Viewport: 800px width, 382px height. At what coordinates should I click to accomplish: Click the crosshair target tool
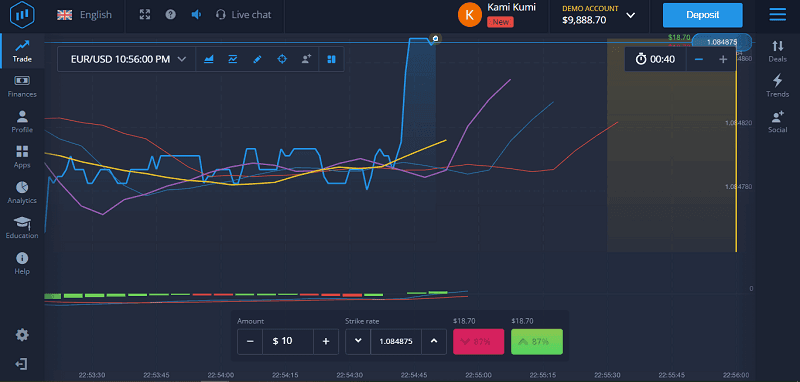tap(282, 59)
